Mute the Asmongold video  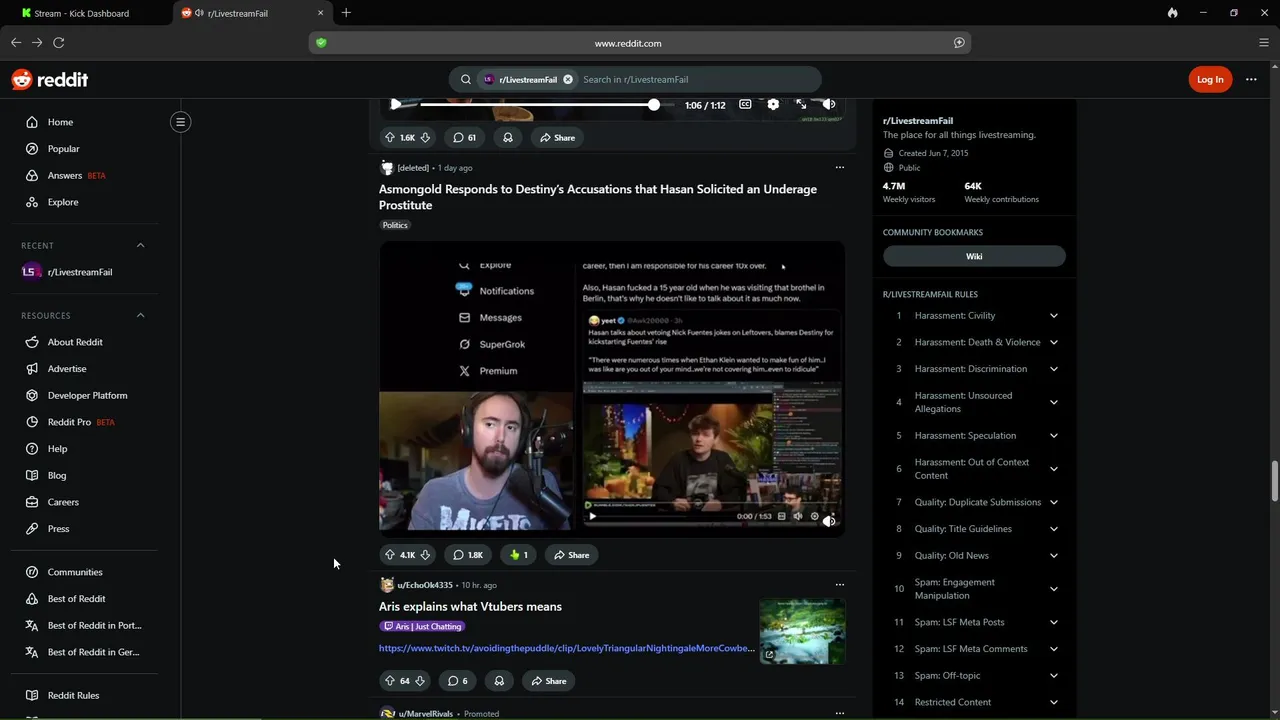828,519
